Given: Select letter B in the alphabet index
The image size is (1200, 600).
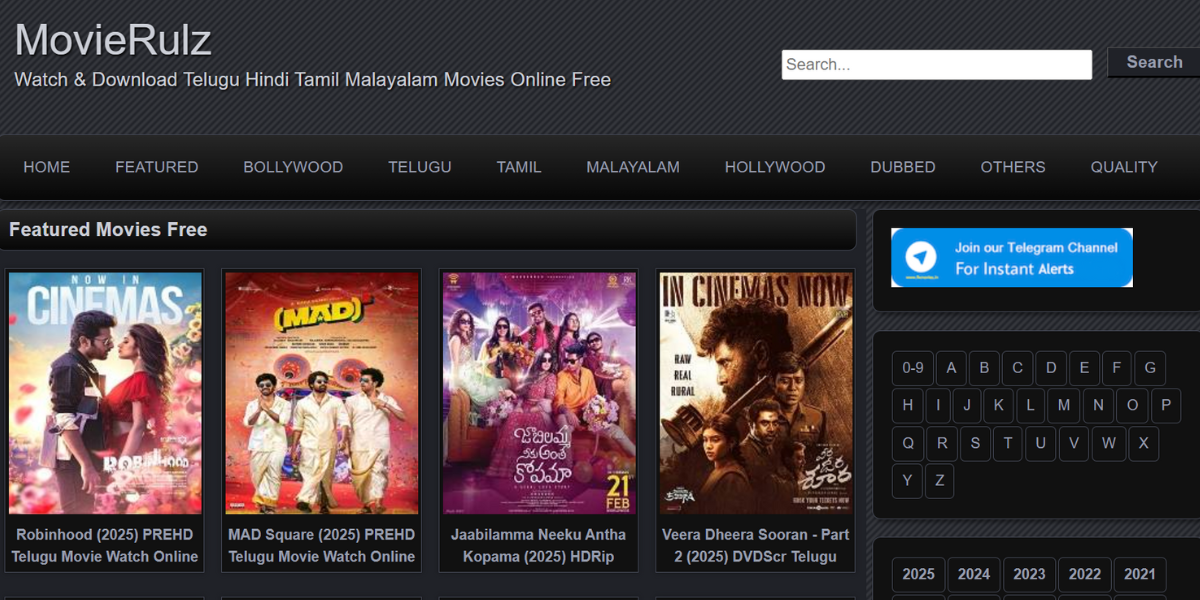Looking at the screenshot, I should tap(984, 368).
